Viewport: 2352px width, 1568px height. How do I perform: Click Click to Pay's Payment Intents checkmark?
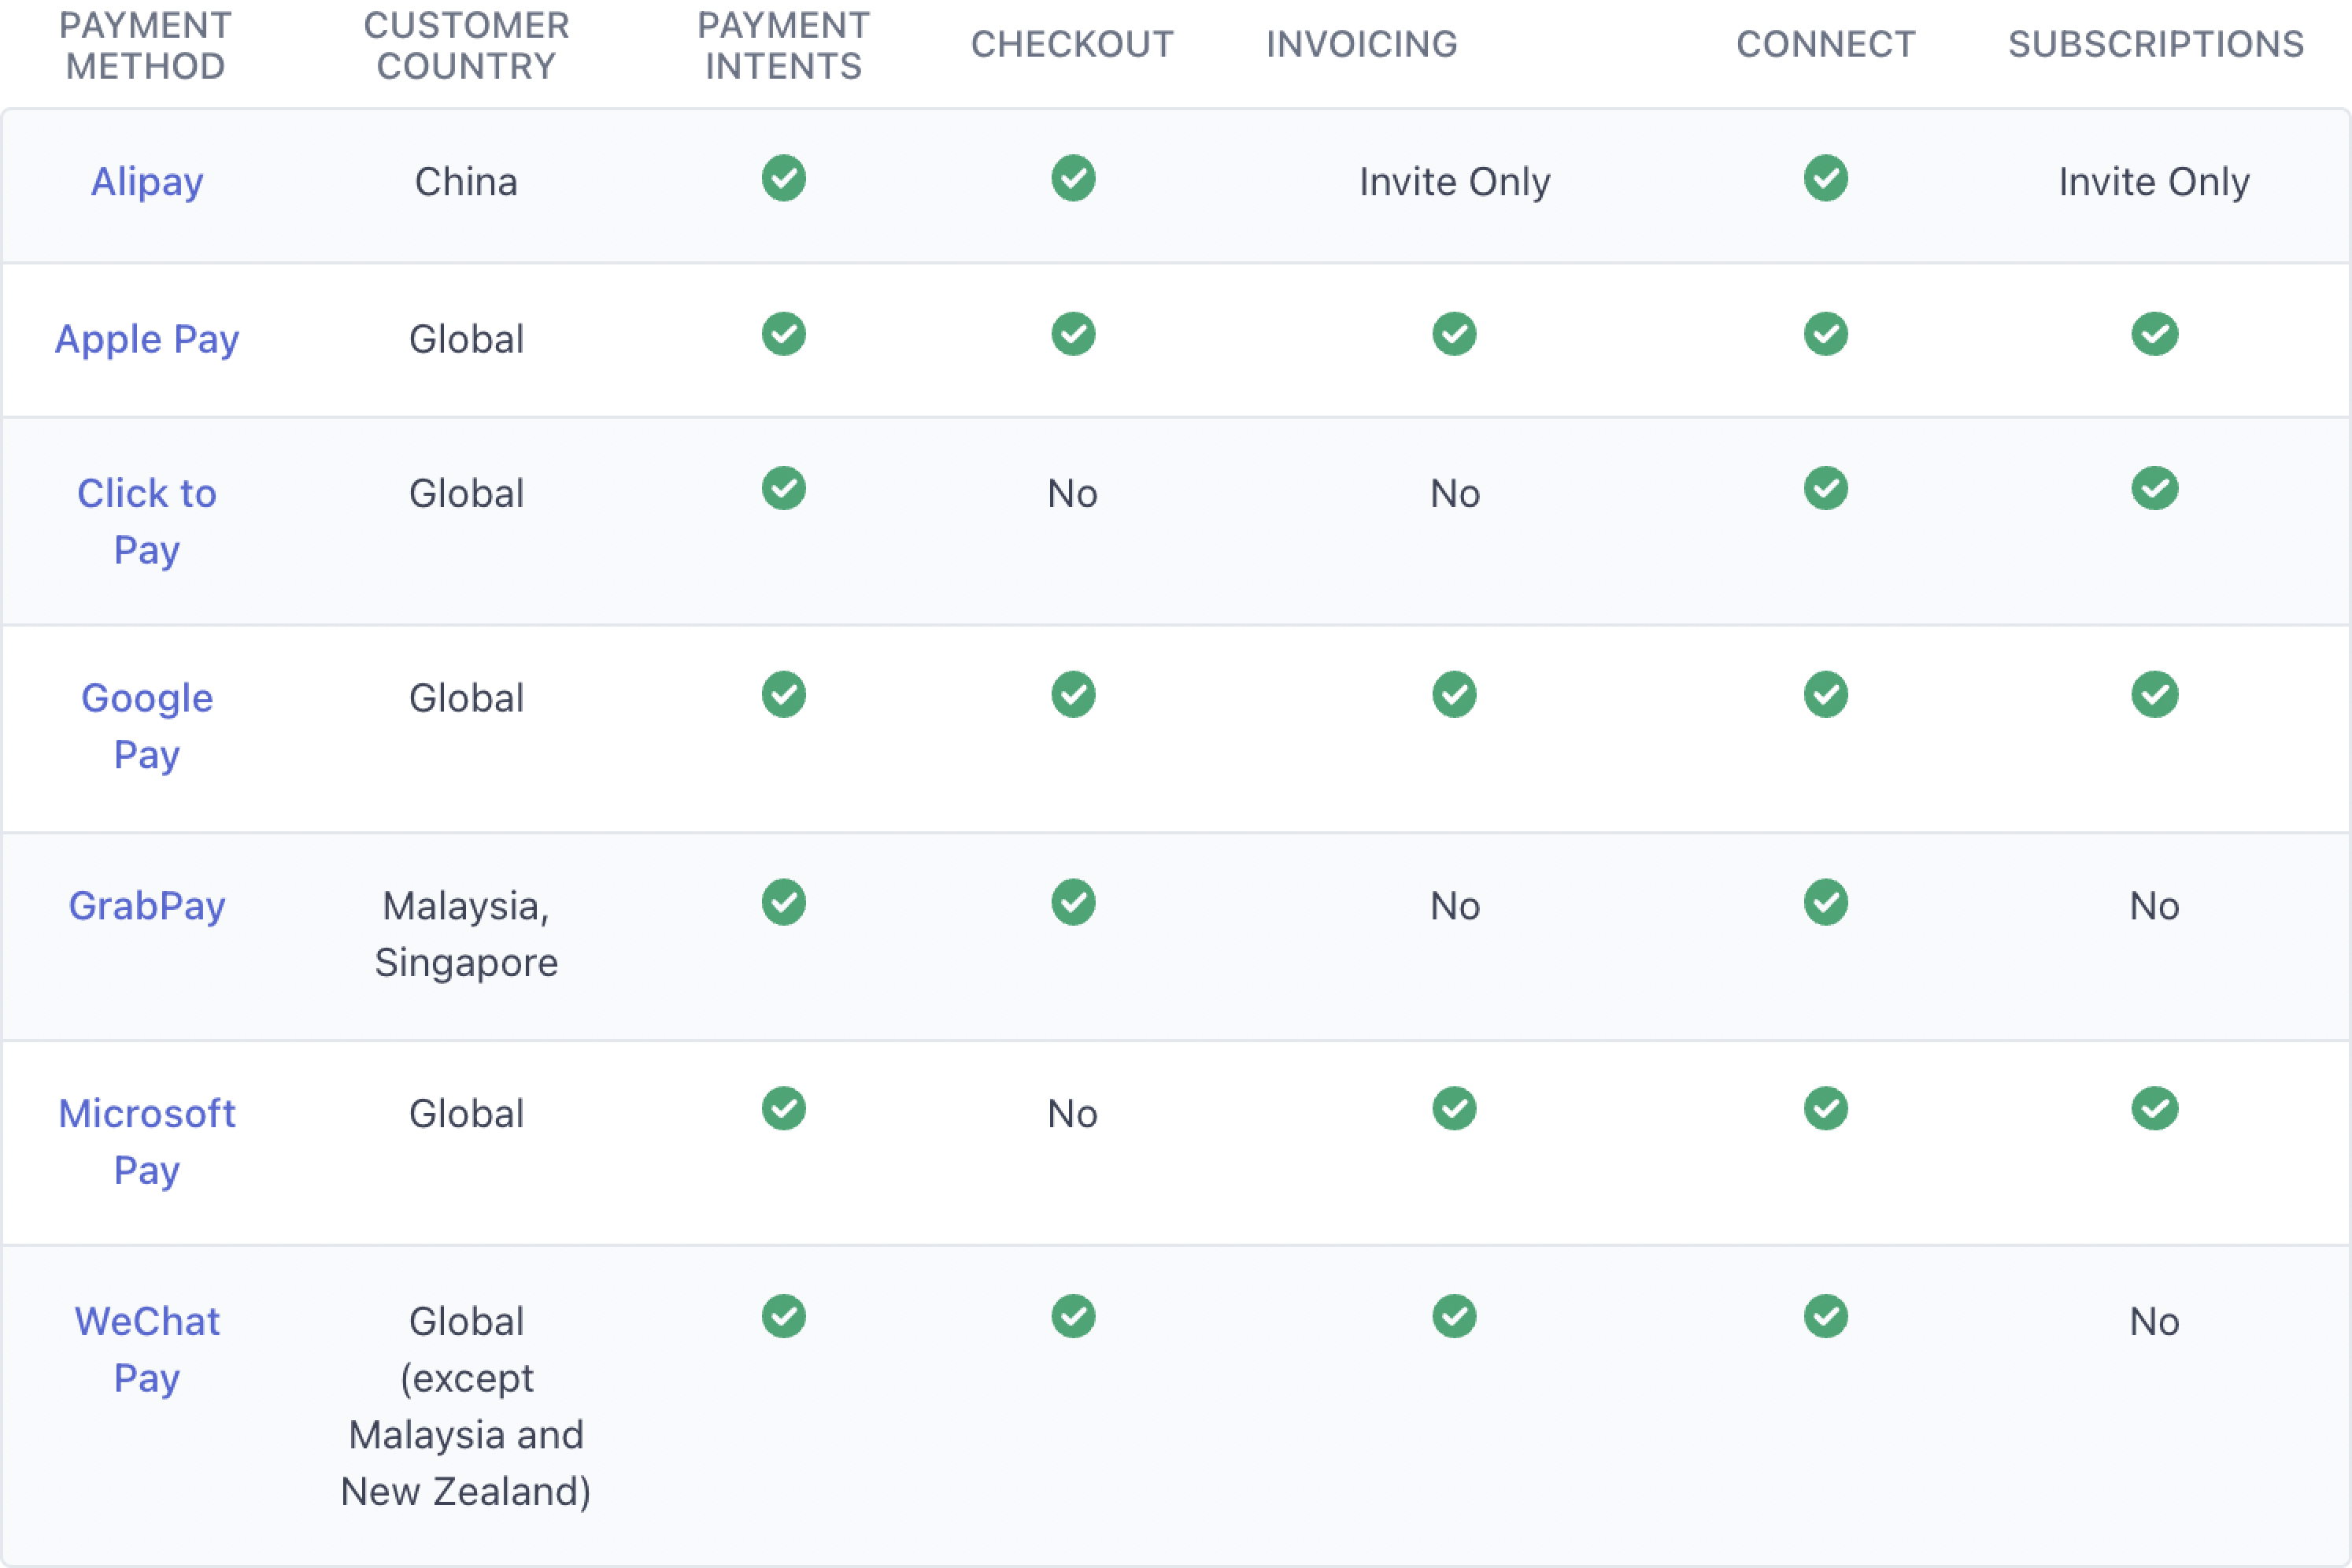coord(784,488)
